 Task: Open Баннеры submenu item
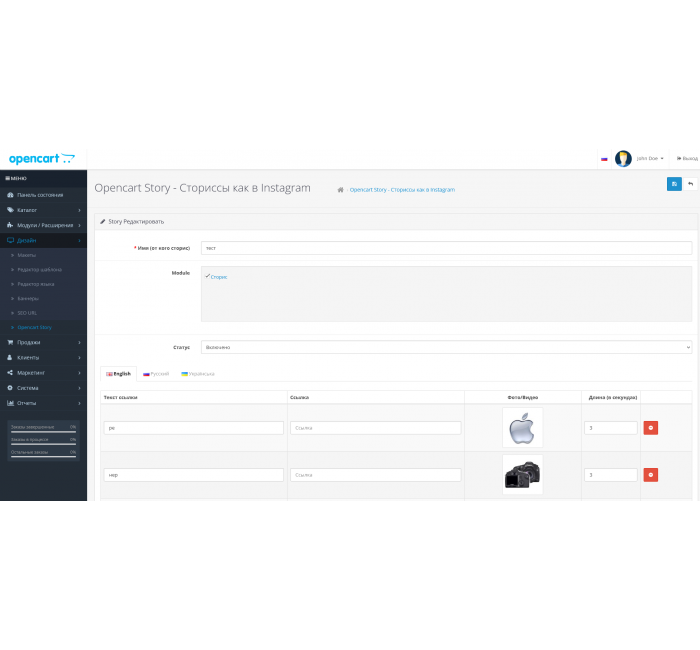tap(28, 298)
